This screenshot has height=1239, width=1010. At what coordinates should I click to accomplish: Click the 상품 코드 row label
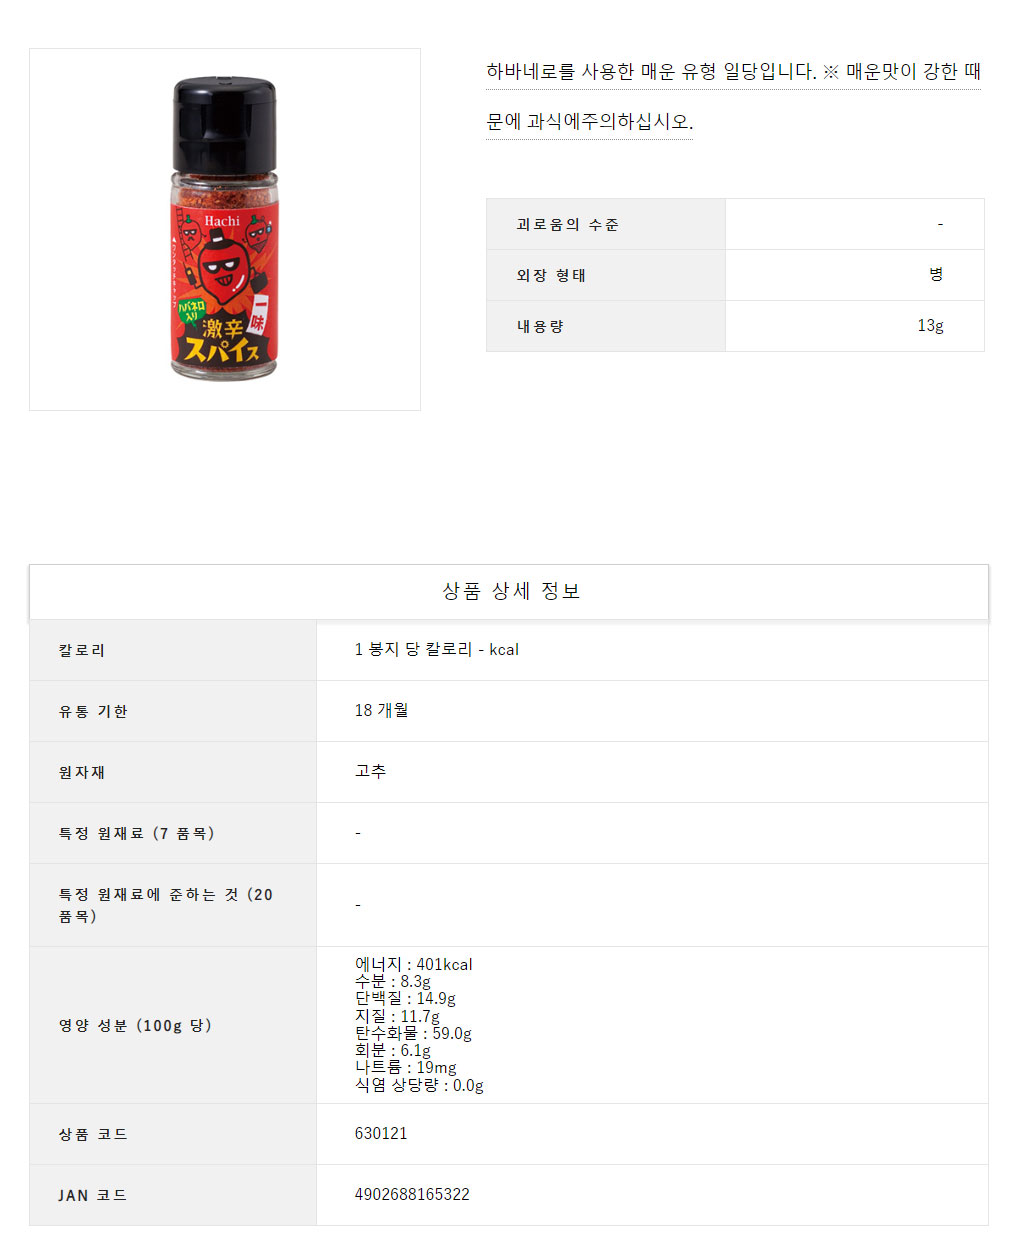click(x=93, y=1134)
